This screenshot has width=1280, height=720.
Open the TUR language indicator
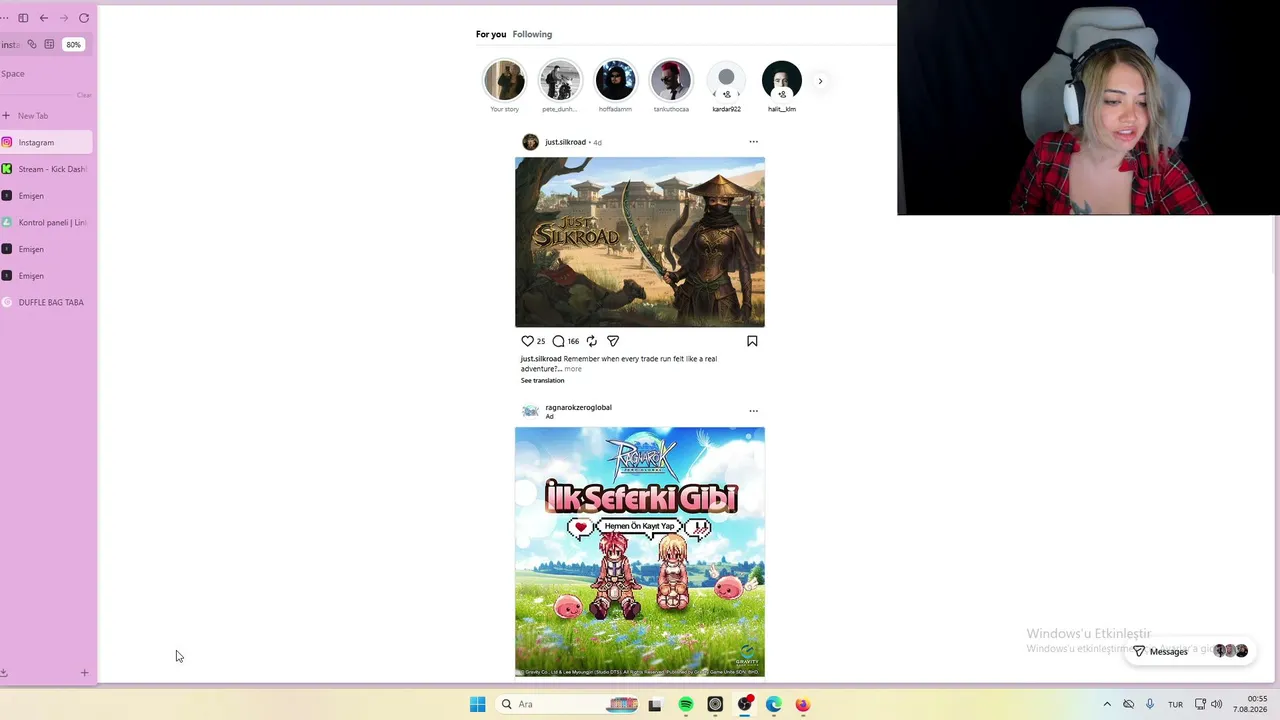[x=1176, y=705]
